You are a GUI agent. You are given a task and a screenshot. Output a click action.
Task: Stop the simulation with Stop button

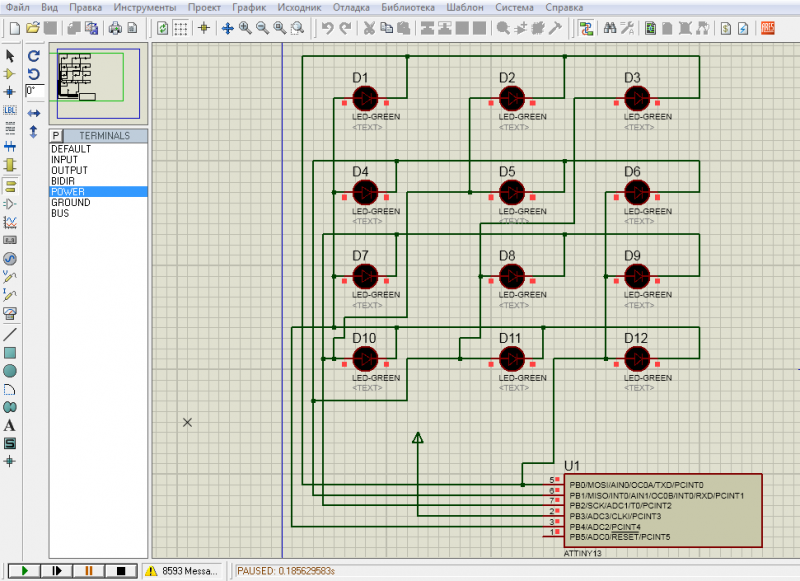[120, 571]
